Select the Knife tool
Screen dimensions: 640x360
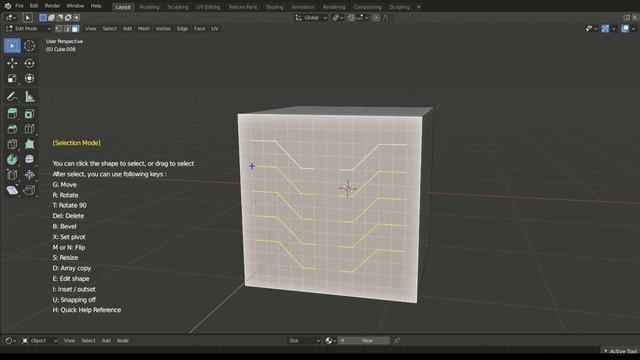pyautogui.click(x=12, y=144)
